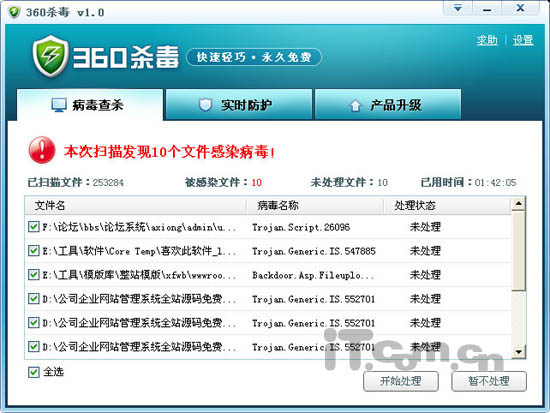
Task: Click the 被感染文件 10 count
Action: tap(223, 182)
